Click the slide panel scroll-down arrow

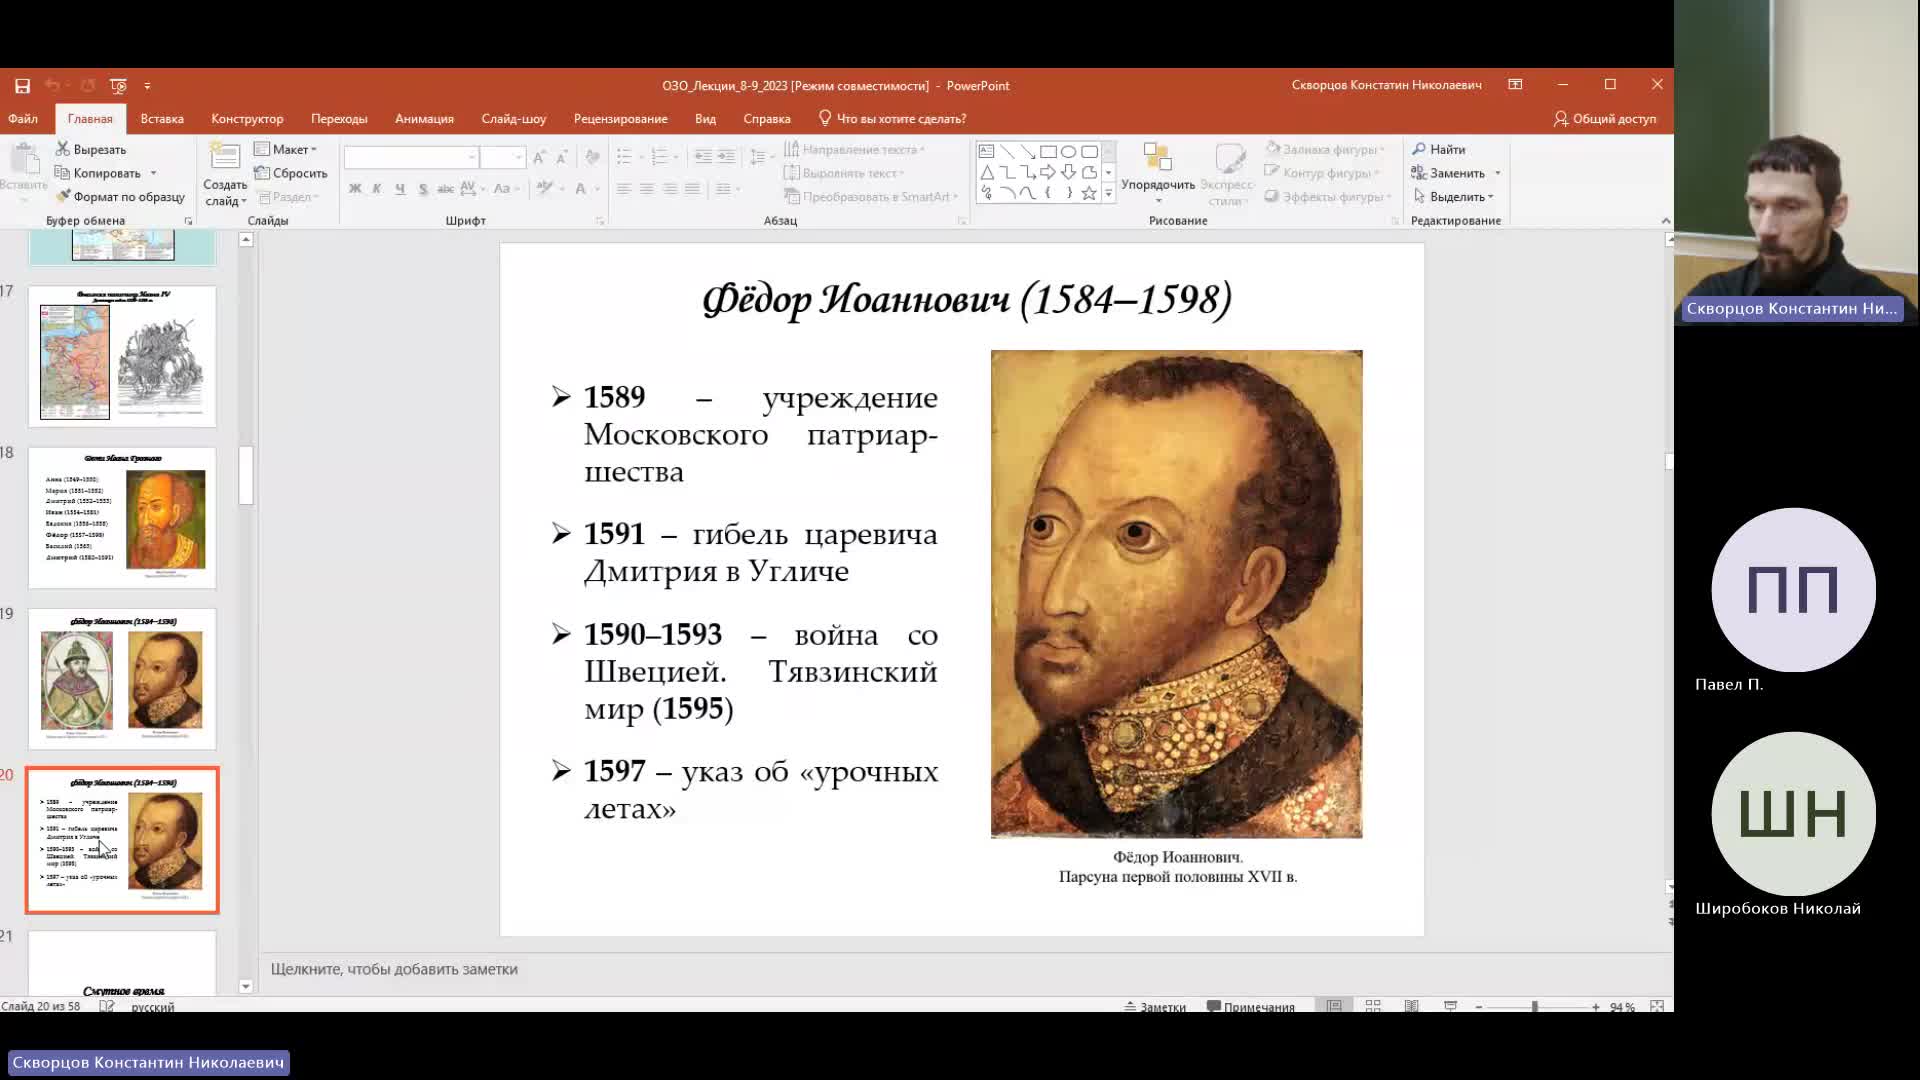(x=246, y=987)
